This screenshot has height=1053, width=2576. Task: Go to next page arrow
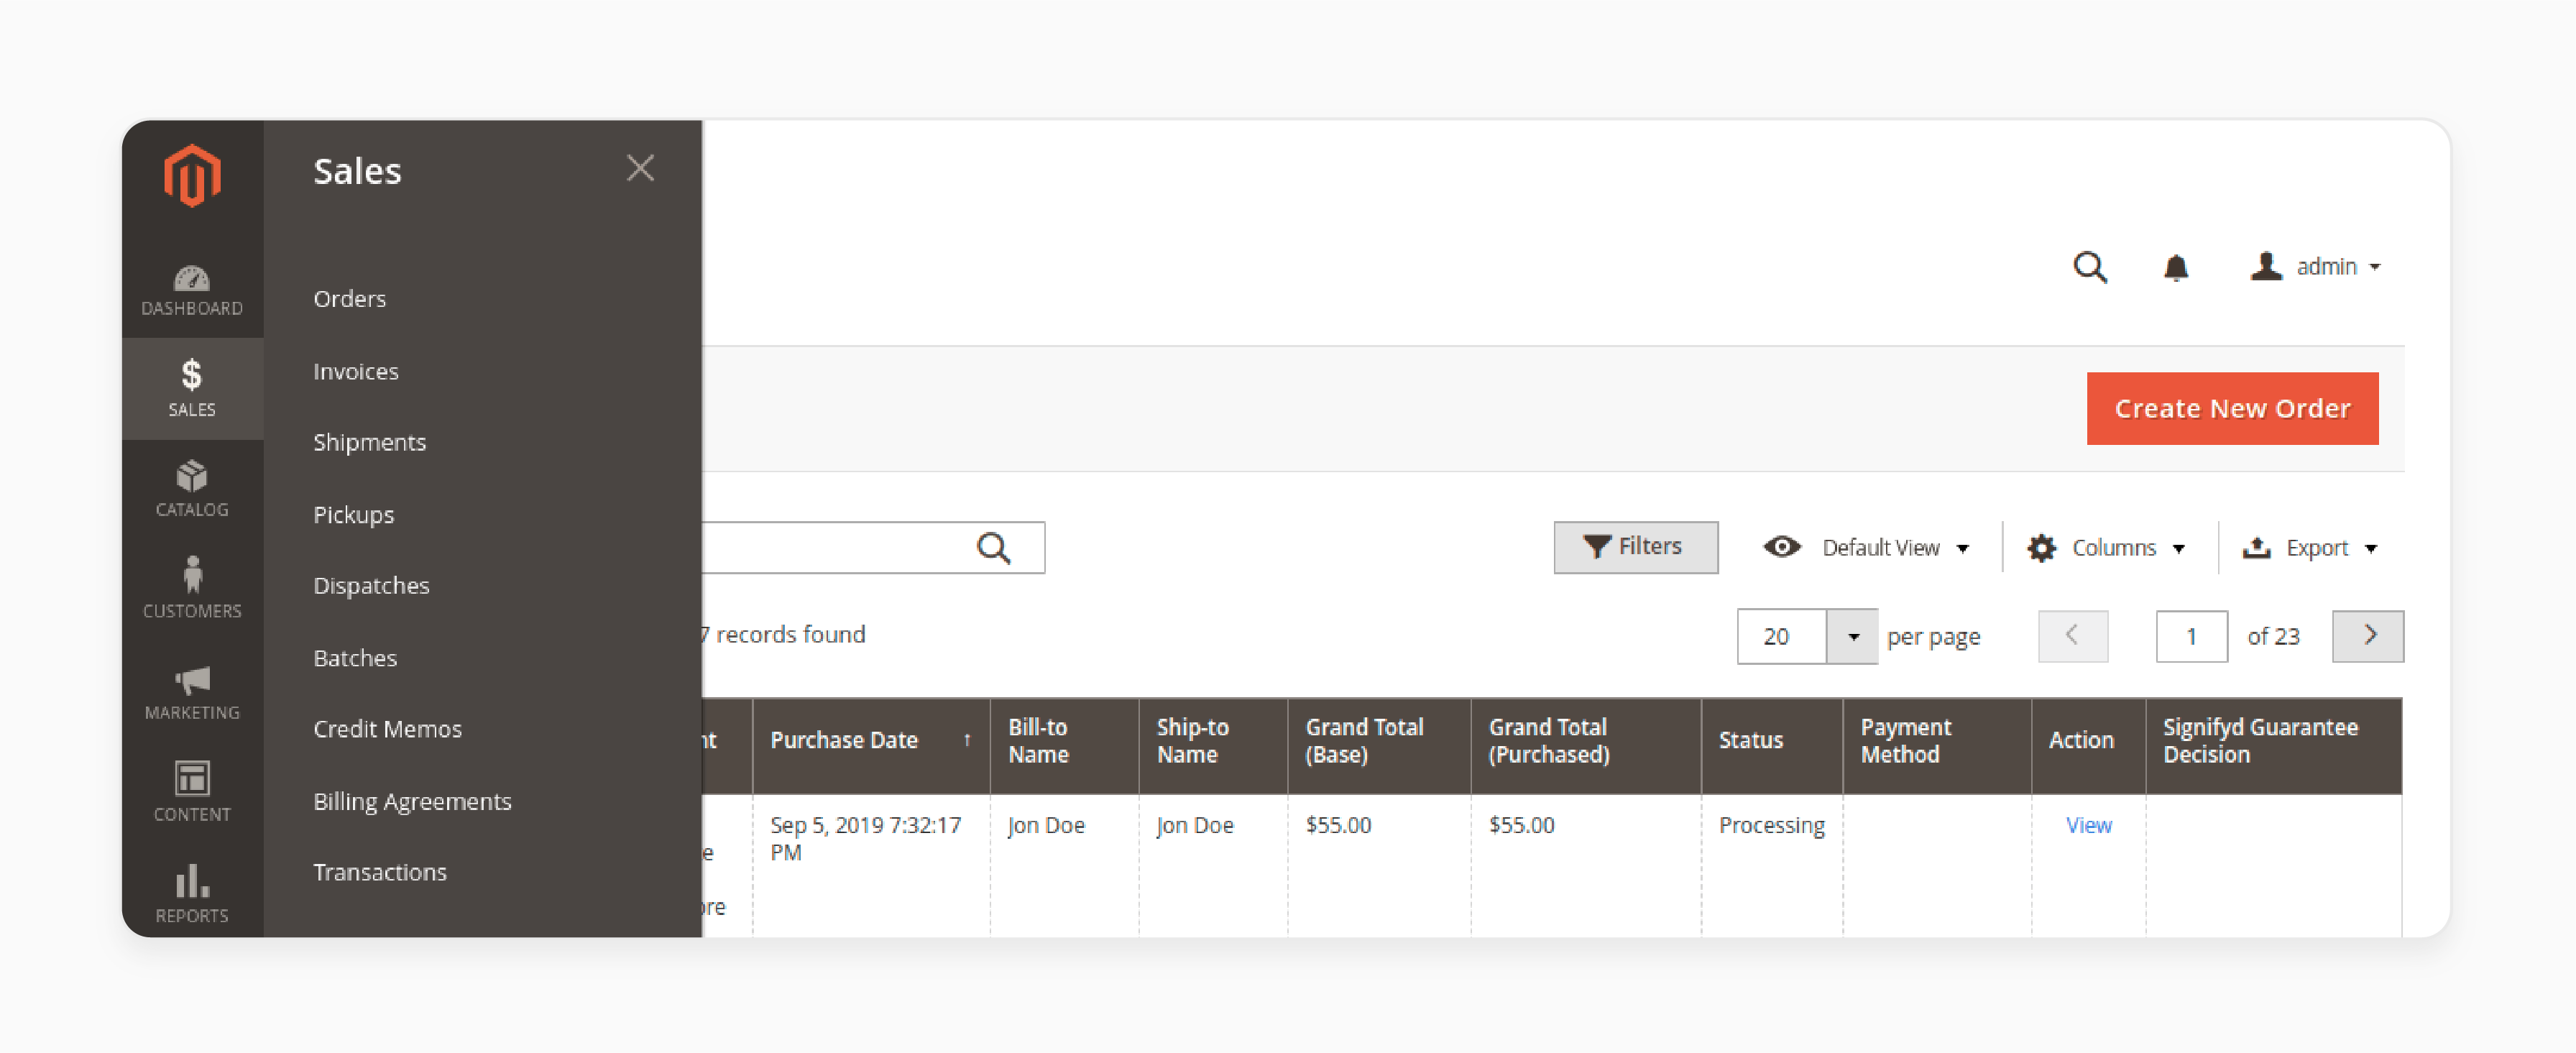(2367, 635)
